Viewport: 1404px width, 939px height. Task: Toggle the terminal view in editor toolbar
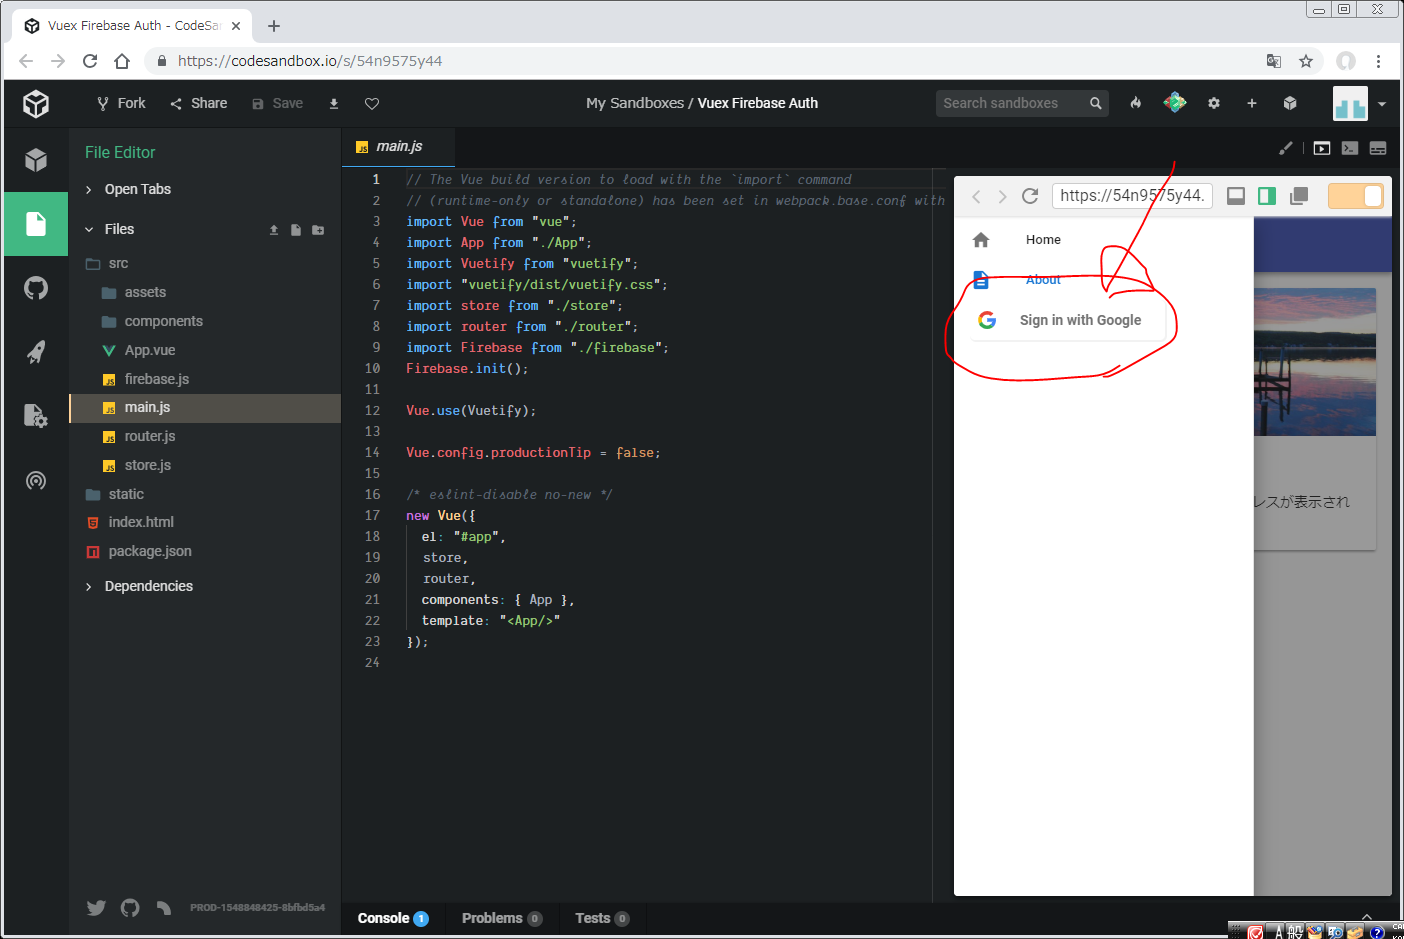coord(1350,148)
